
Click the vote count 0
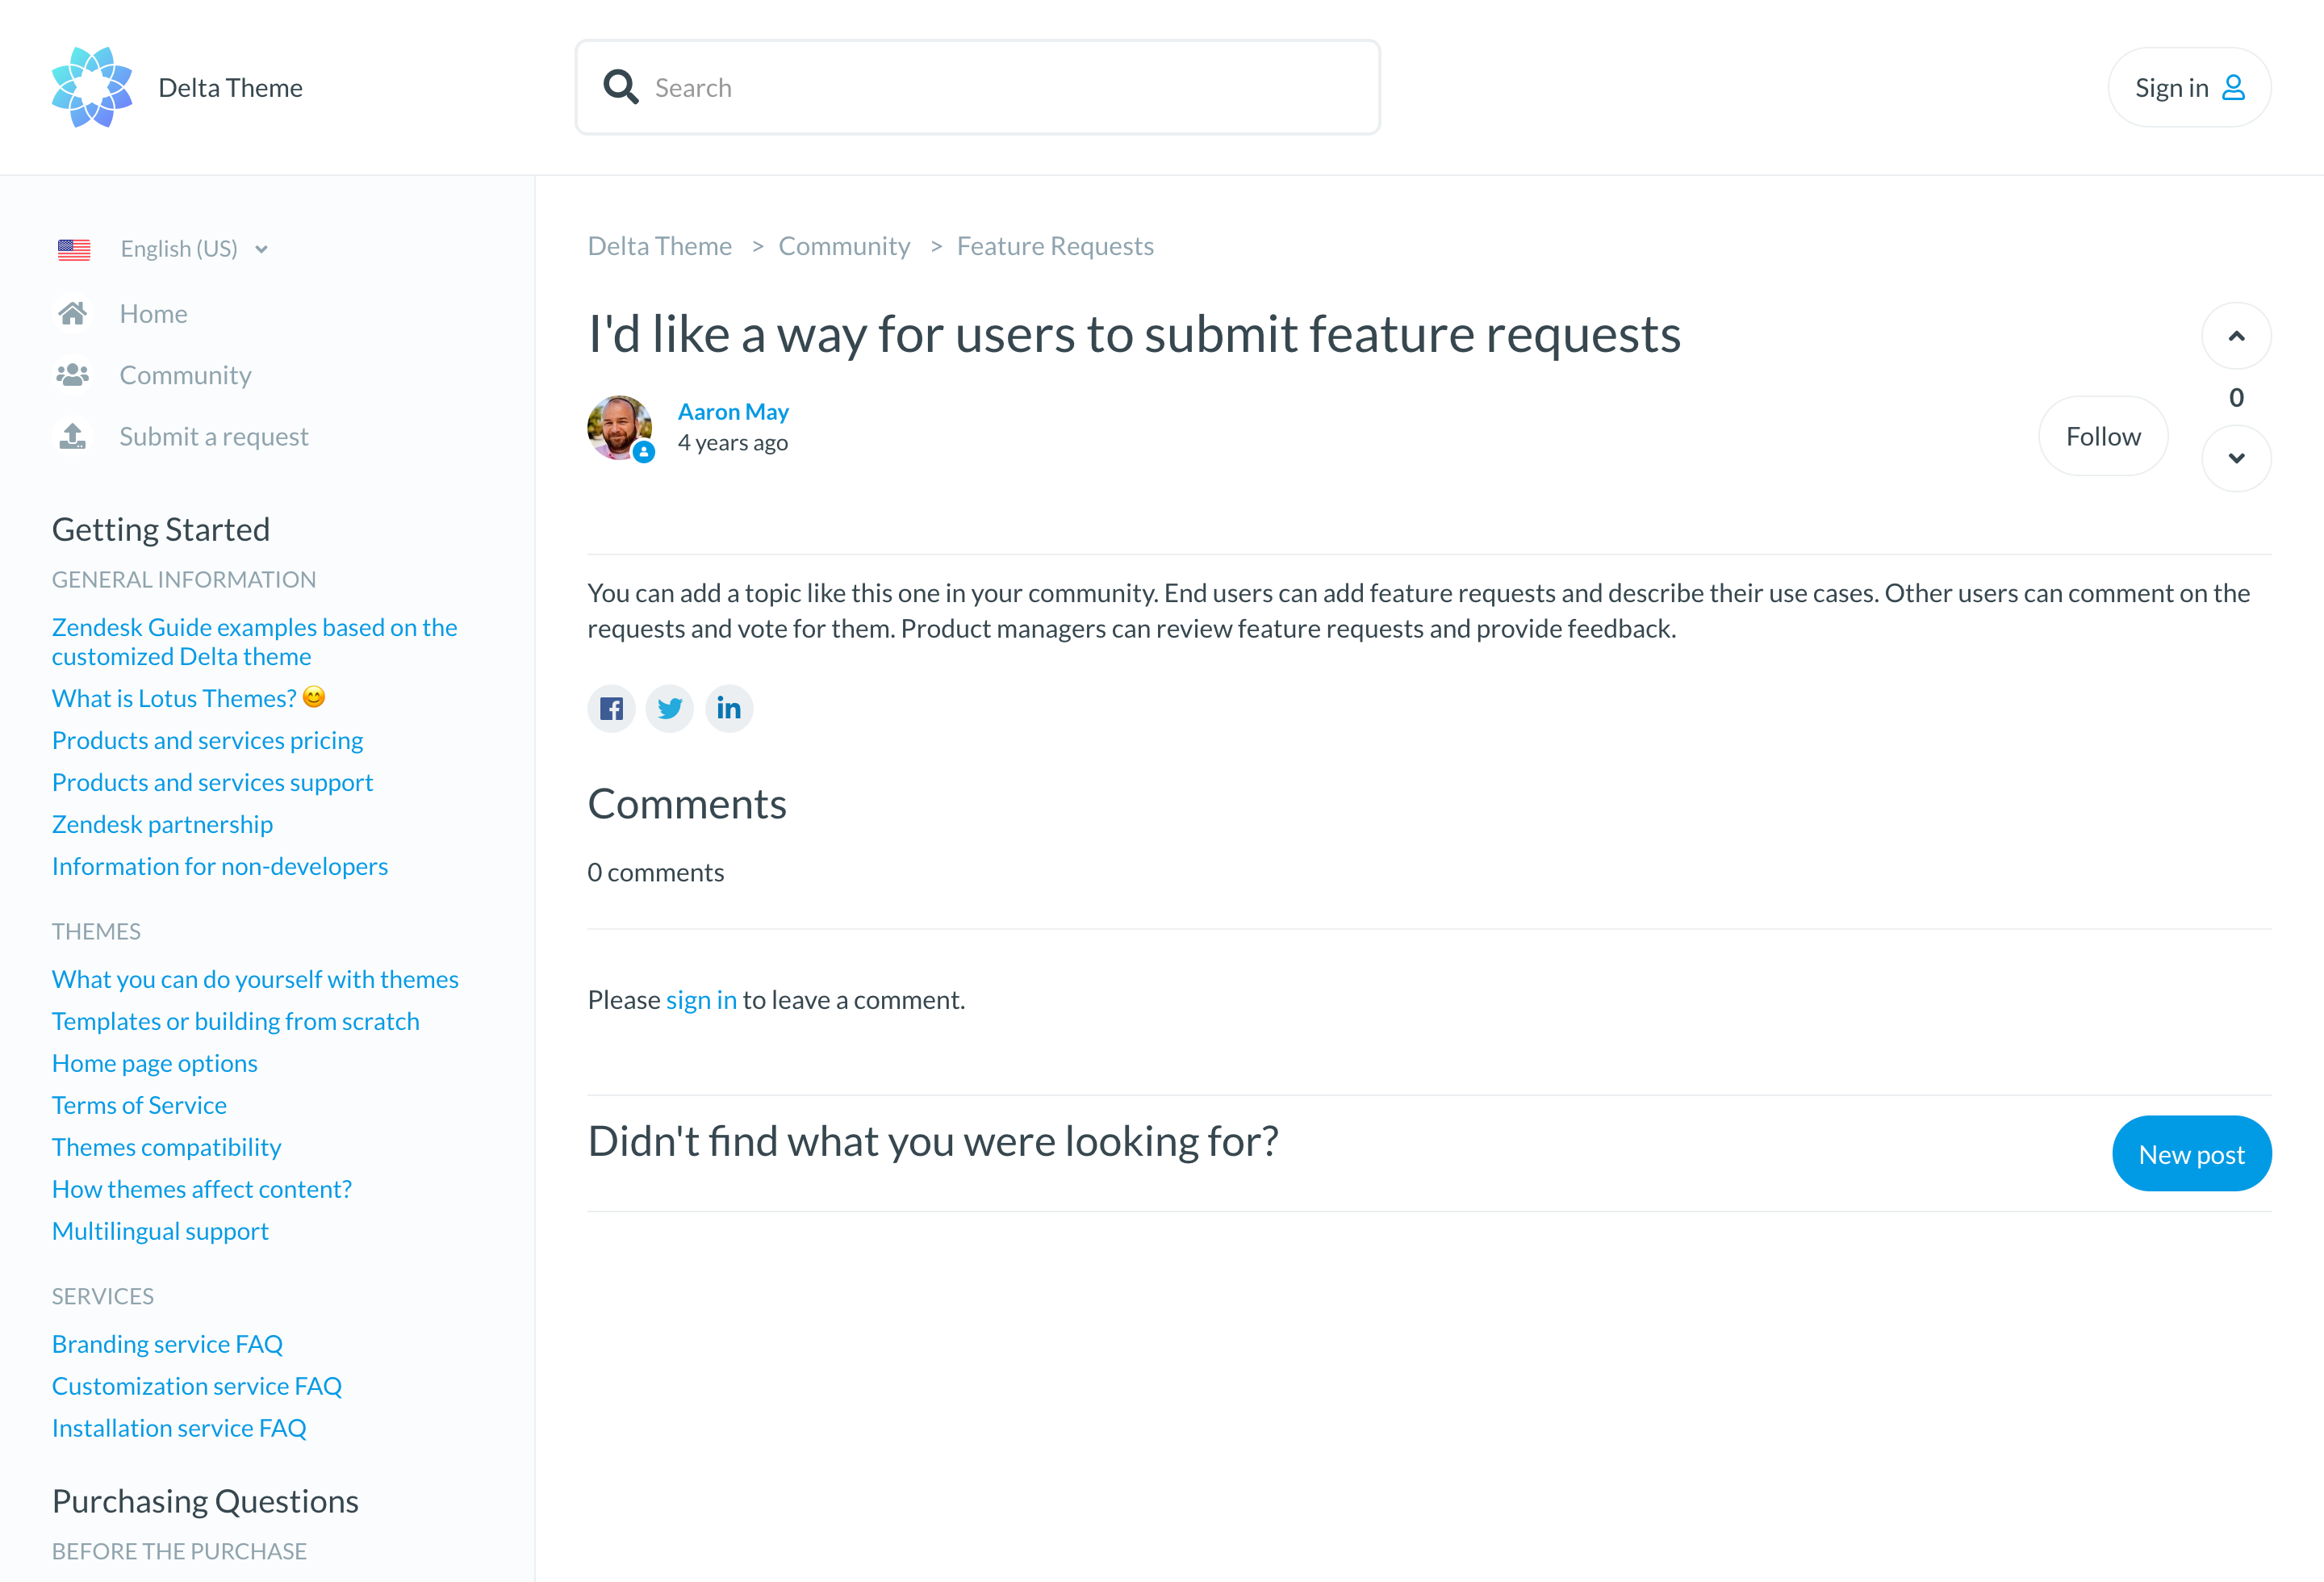2236,398
